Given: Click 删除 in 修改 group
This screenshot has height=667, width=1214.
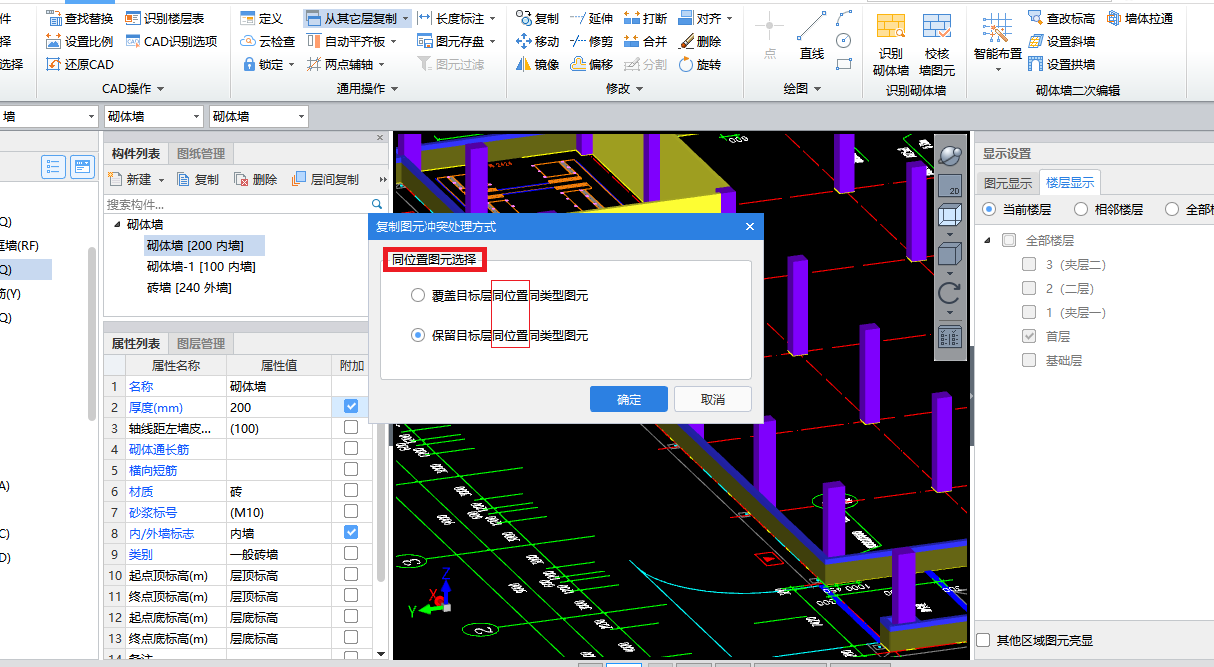Looking at the screenshot, I should pyautogui.click(x=699, y=41).
